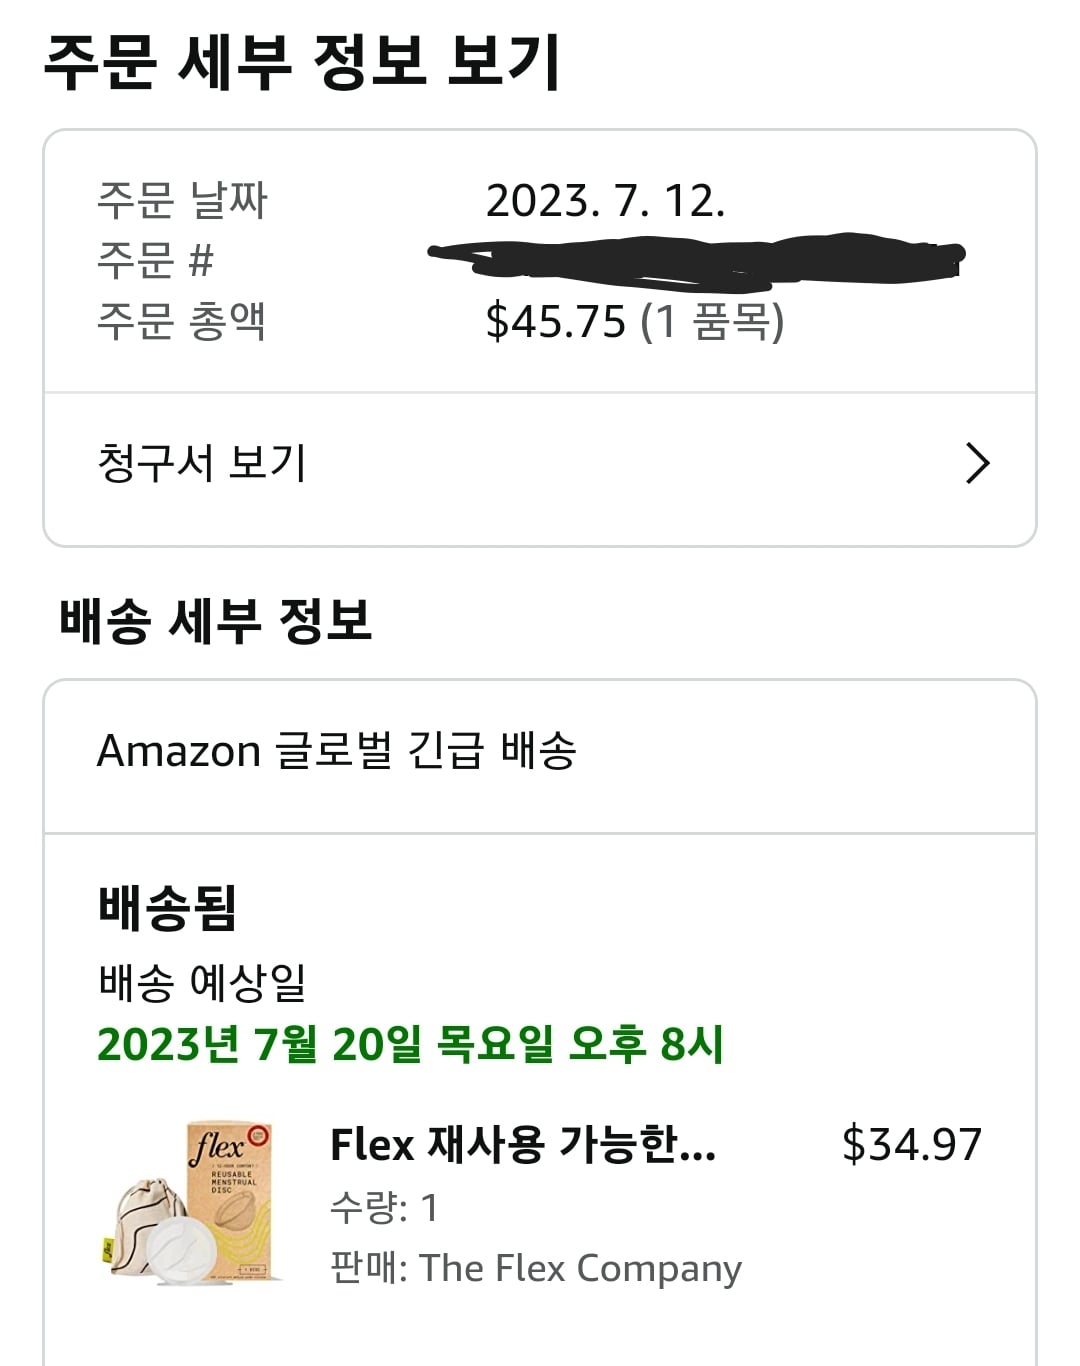This screenshot has height=1366, width=1080.
Task: Click the blacked-out order number
Action: (x=697, y=256)
